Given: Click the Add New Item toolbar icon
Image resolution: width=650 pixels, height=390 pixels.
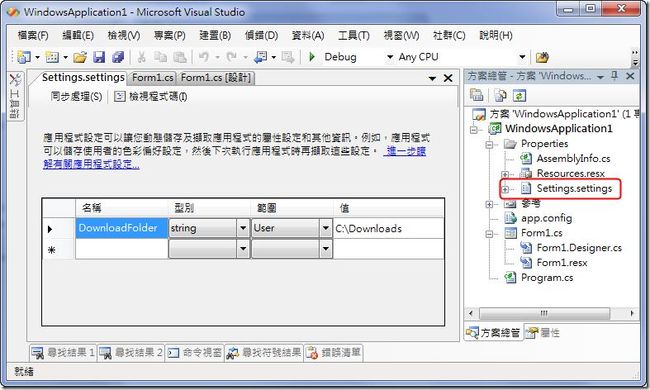Looking at the screenshot, I should (x=52, y=57).
